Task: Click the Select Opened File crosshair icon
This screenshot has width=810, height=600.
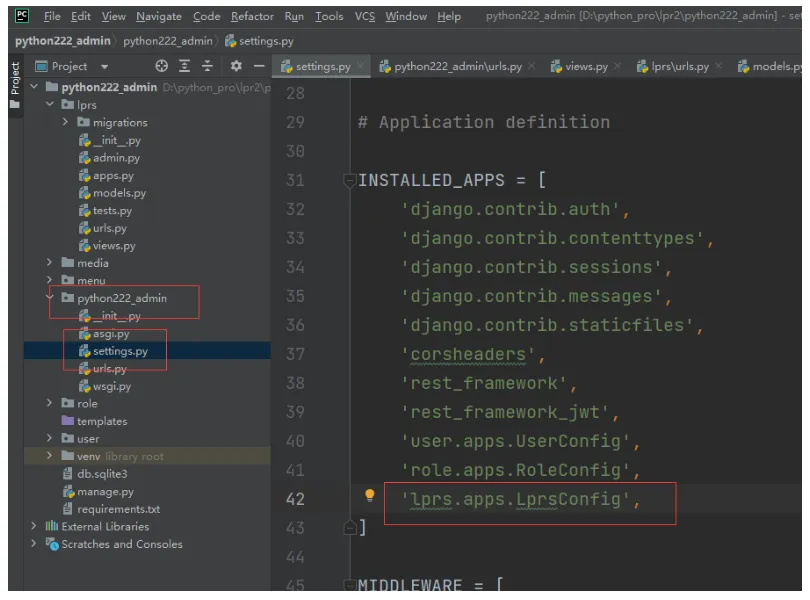Action: pyautogui.click(x=162, y=66)
